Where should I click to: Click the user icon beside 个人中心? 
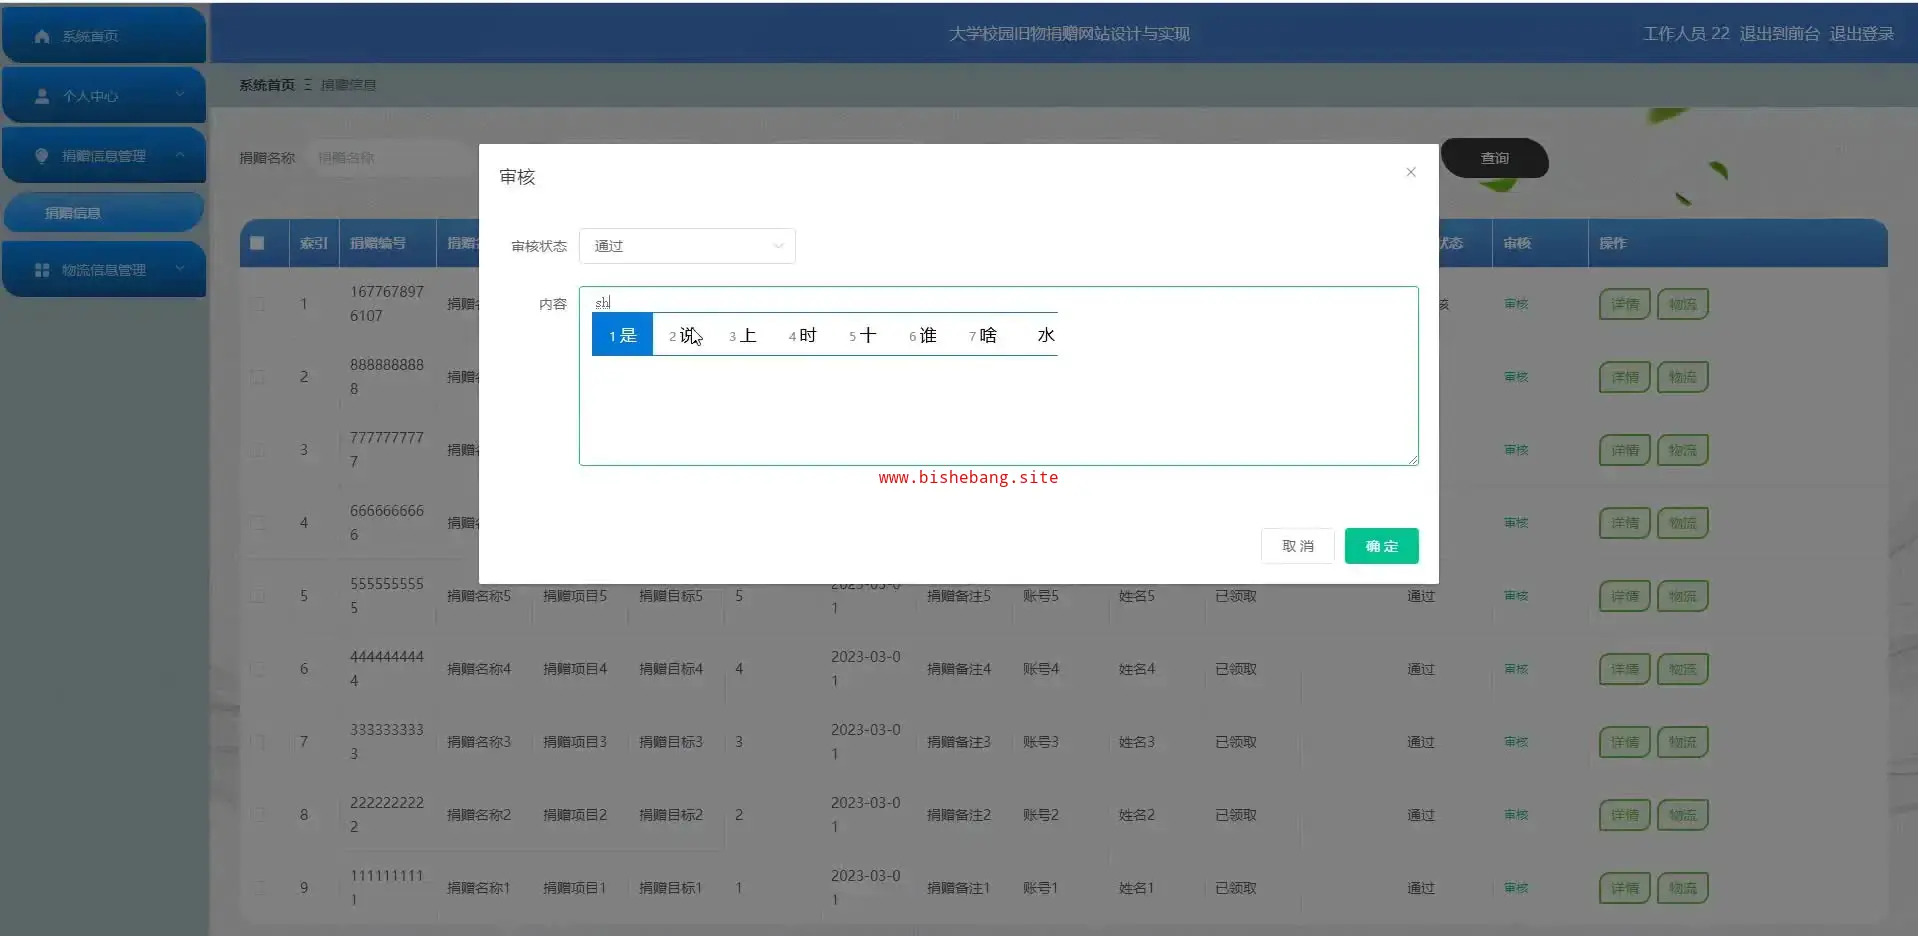[x=42, y=96]
